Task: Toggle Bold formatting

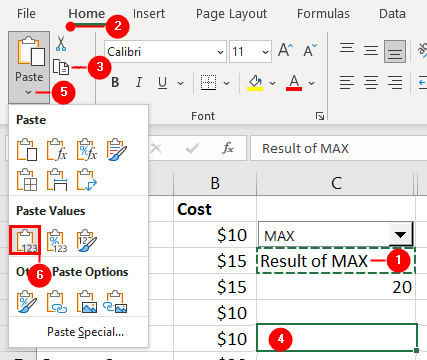Action: point(115,82)
